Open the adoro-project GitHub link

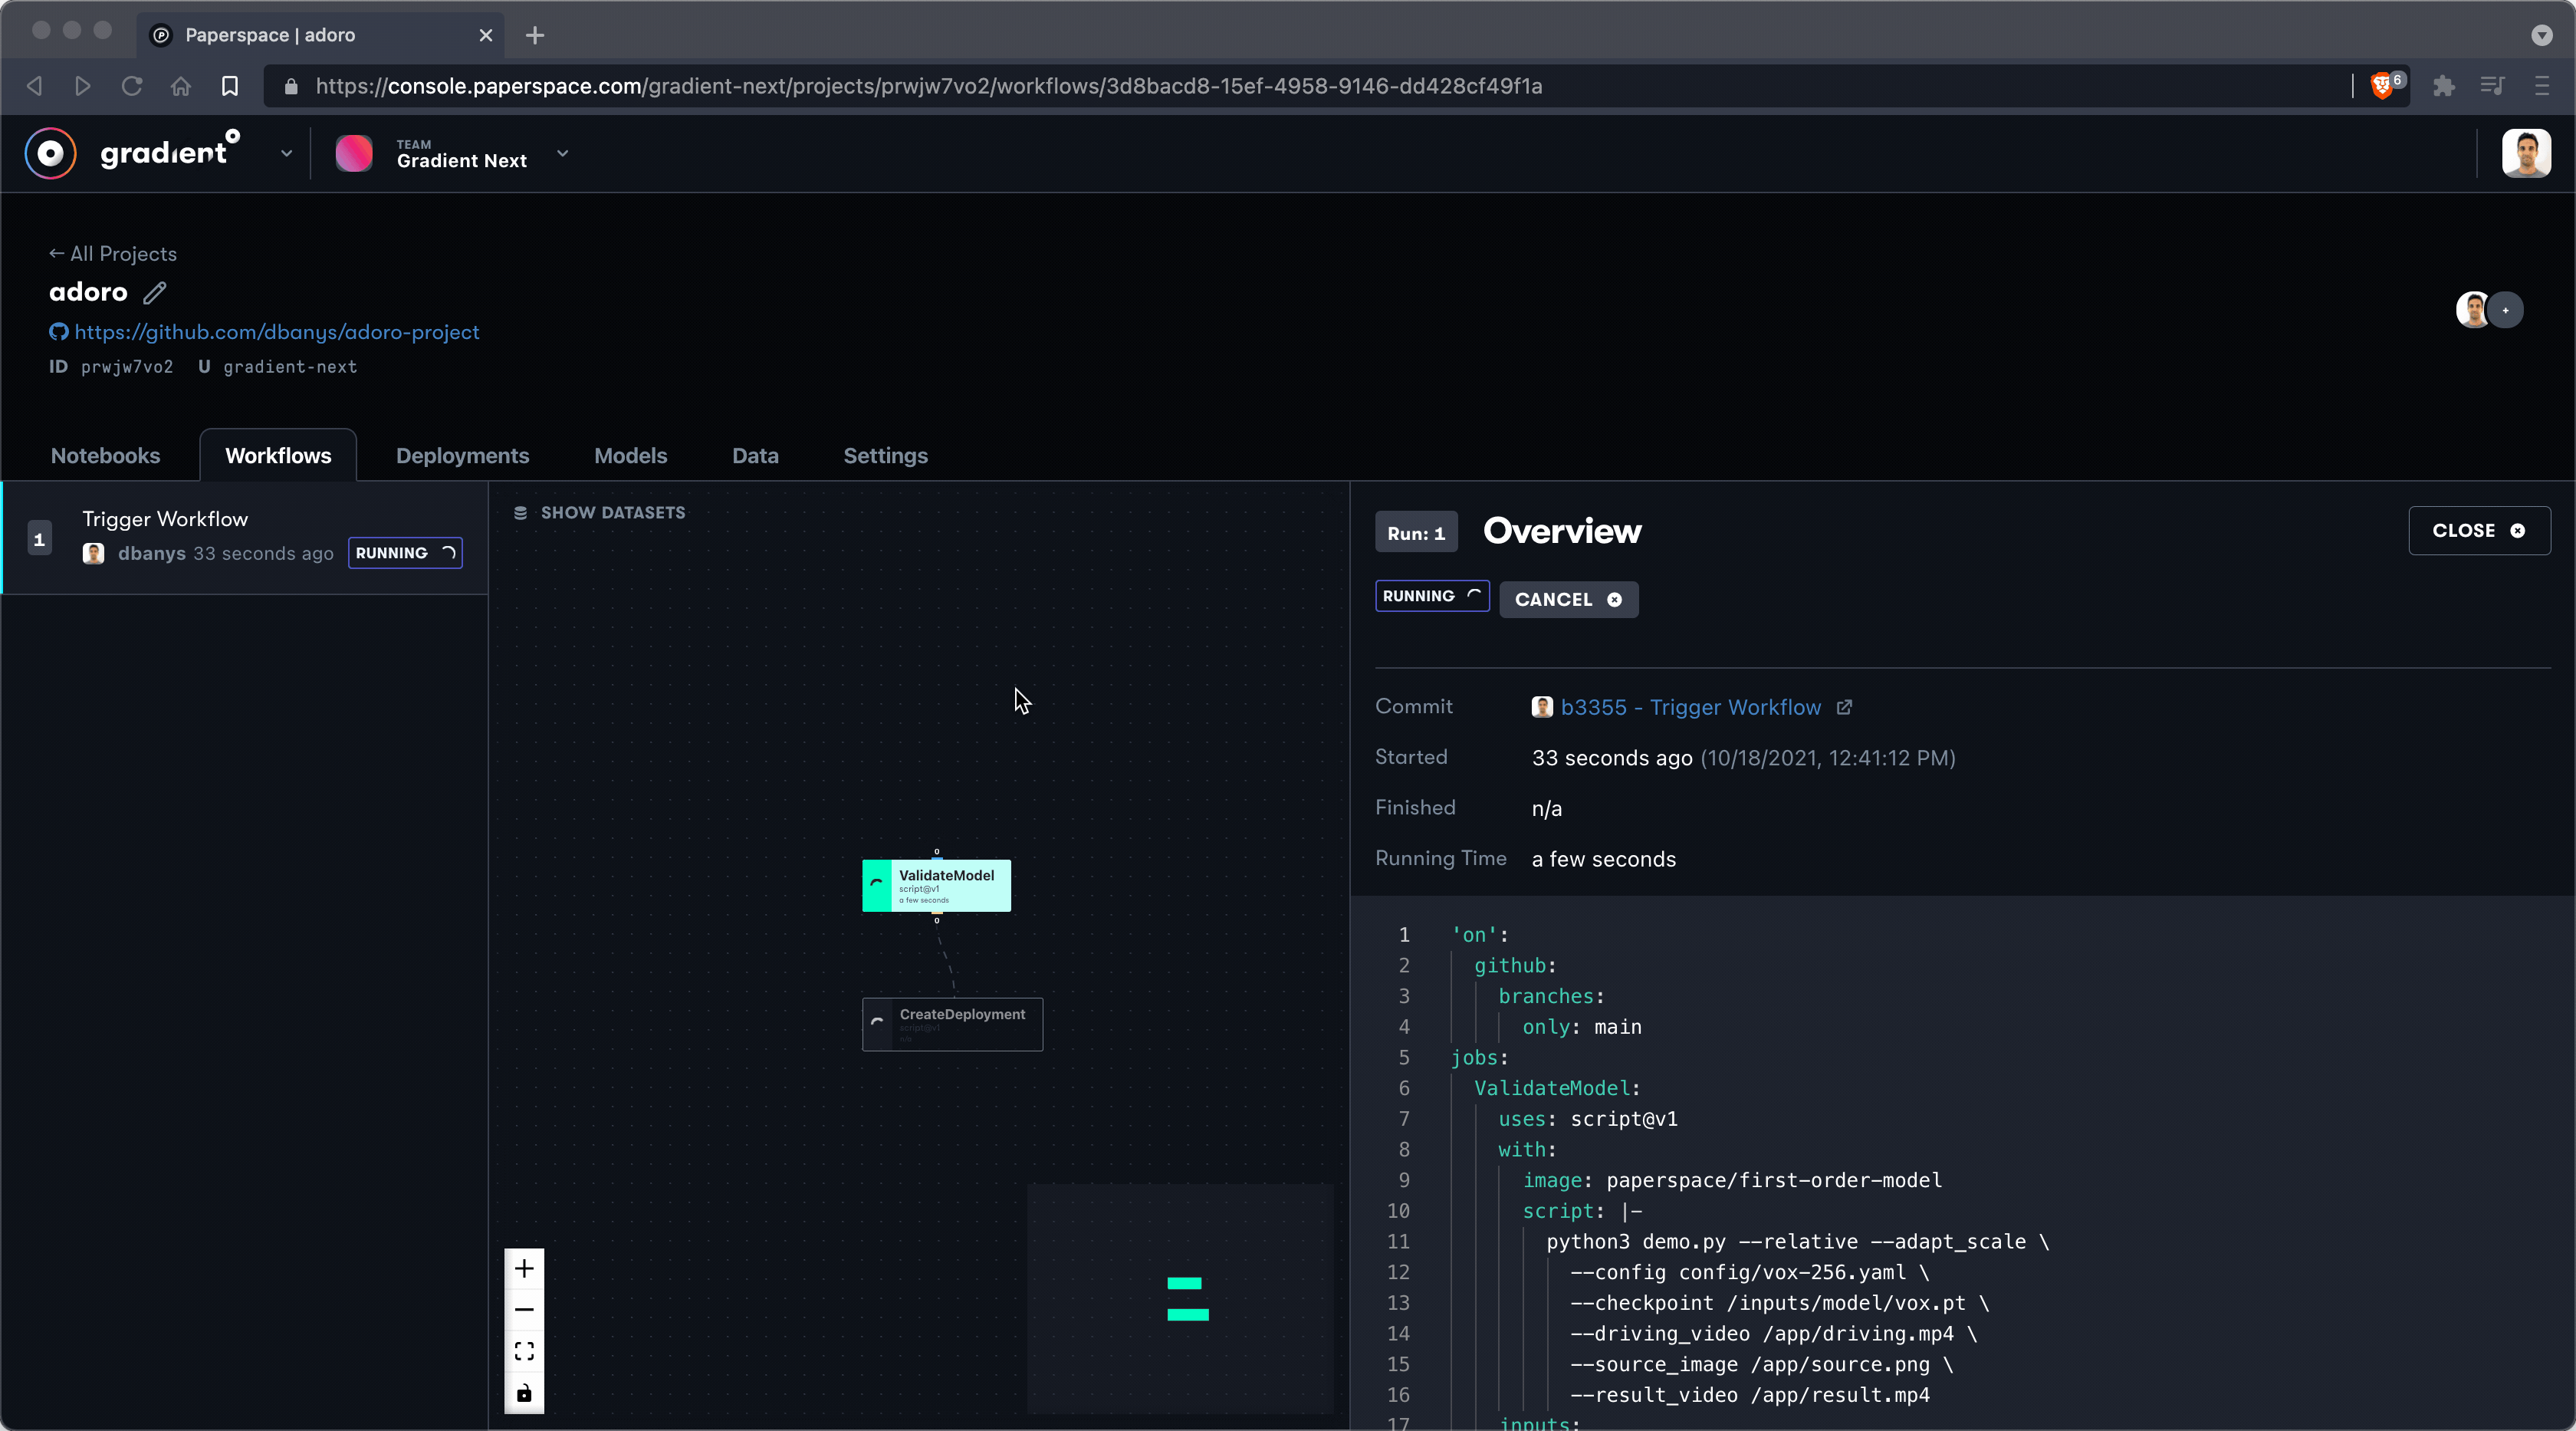[x=276, y=332]
